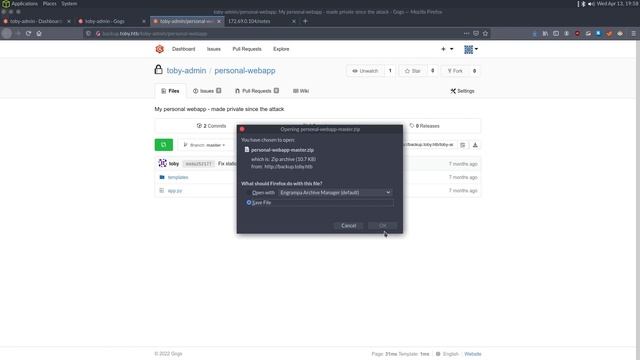
Task: Click the volume icon in system tray
Action: pos(591,4)
